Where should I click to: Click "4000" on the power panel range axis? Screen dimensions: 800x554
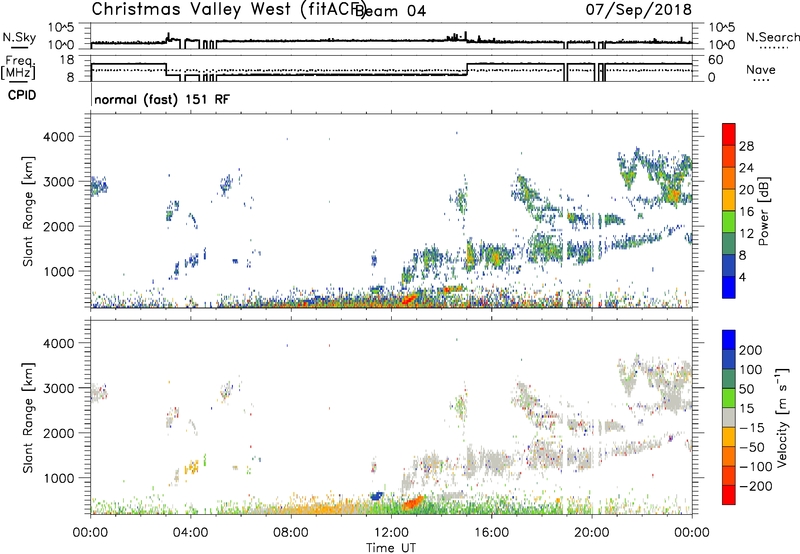coord(58,137)
